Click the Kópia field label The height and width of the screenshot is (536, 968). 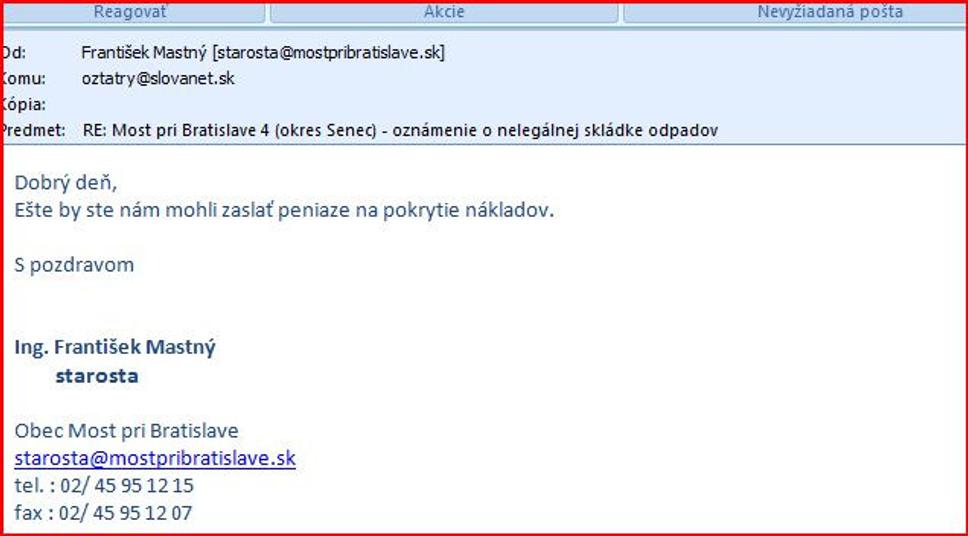pos(23,104)
